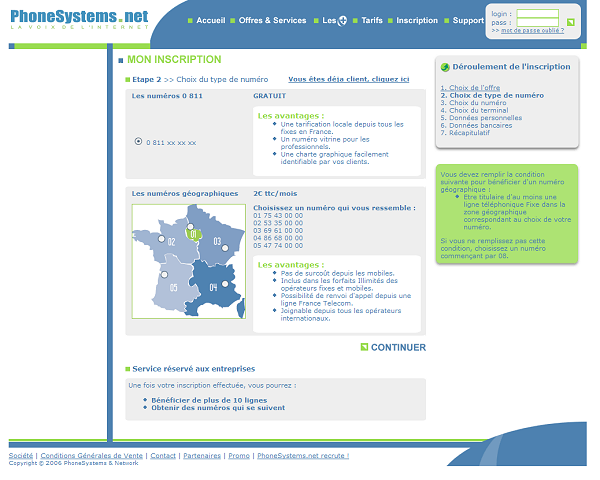
Task: Click the login input field
Action: (x=537, y=14)
